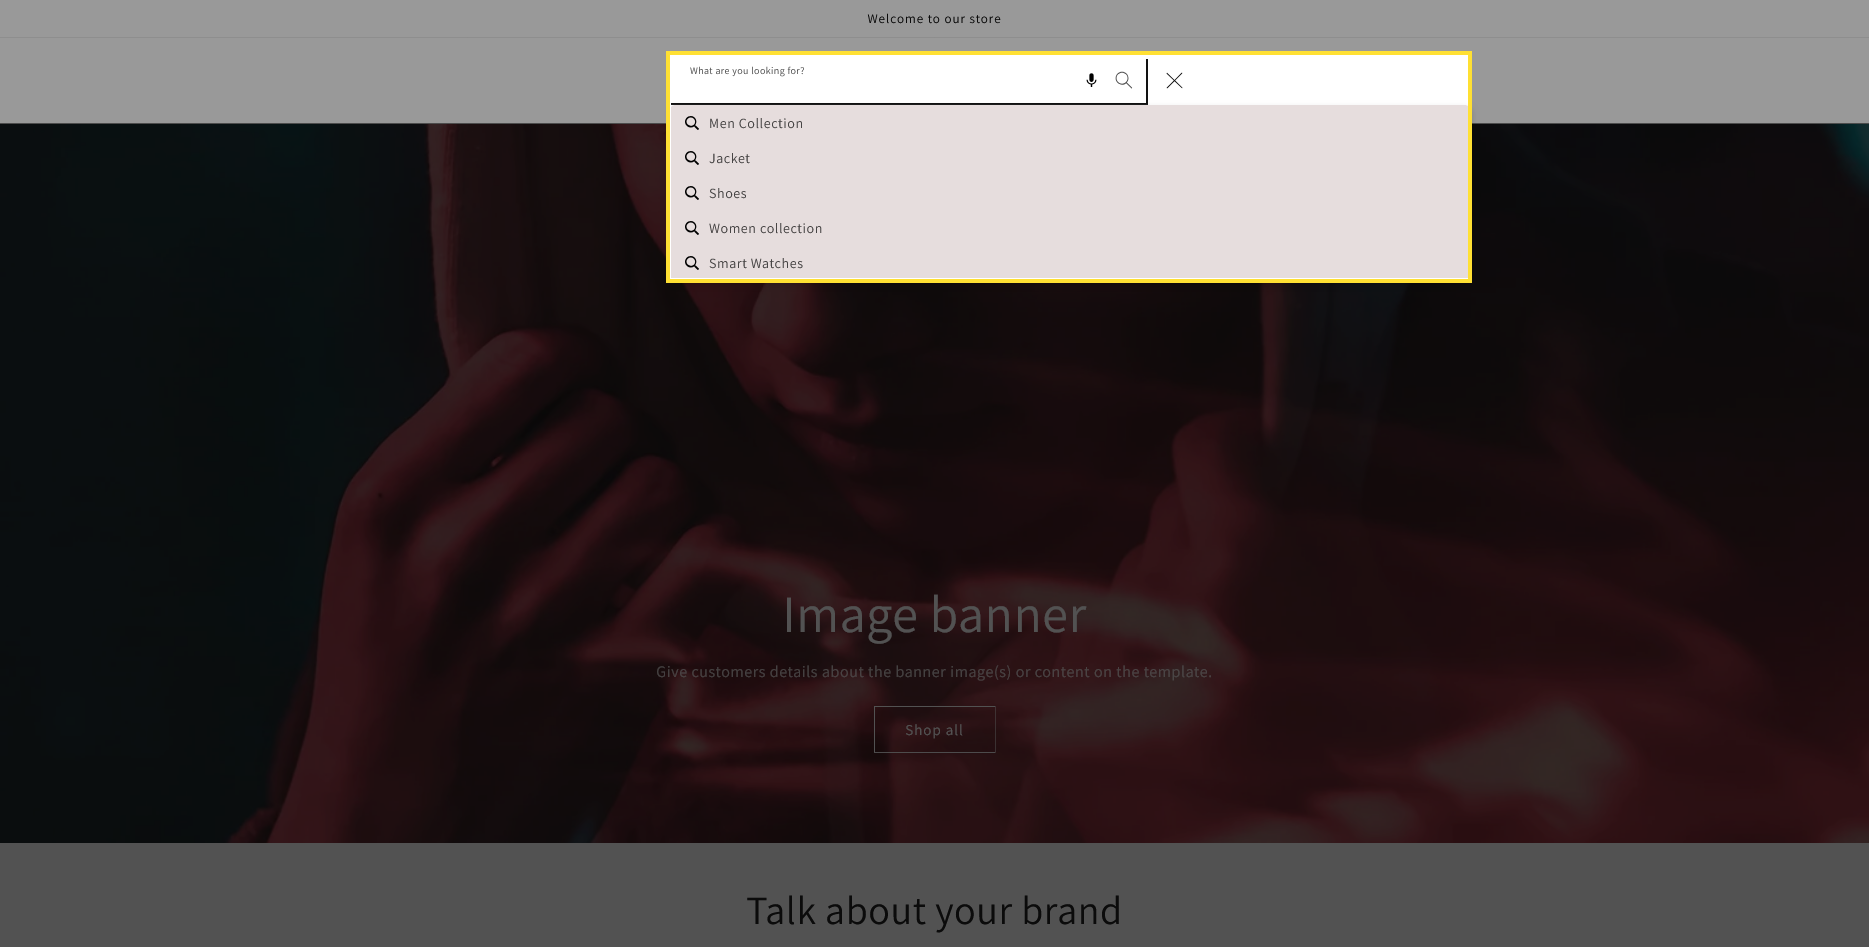Click the 'Talk about your brand' heading

(933, 910)
